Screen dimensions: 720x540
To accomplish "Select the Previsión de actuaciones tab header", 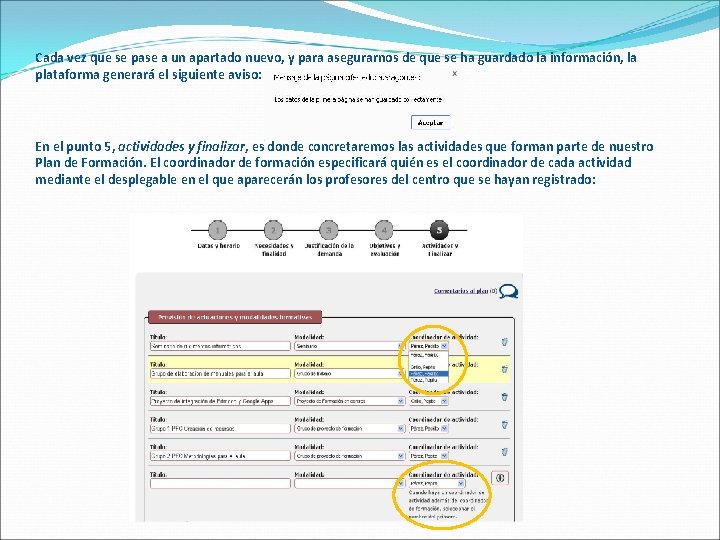I will click(x=235, y=317).
